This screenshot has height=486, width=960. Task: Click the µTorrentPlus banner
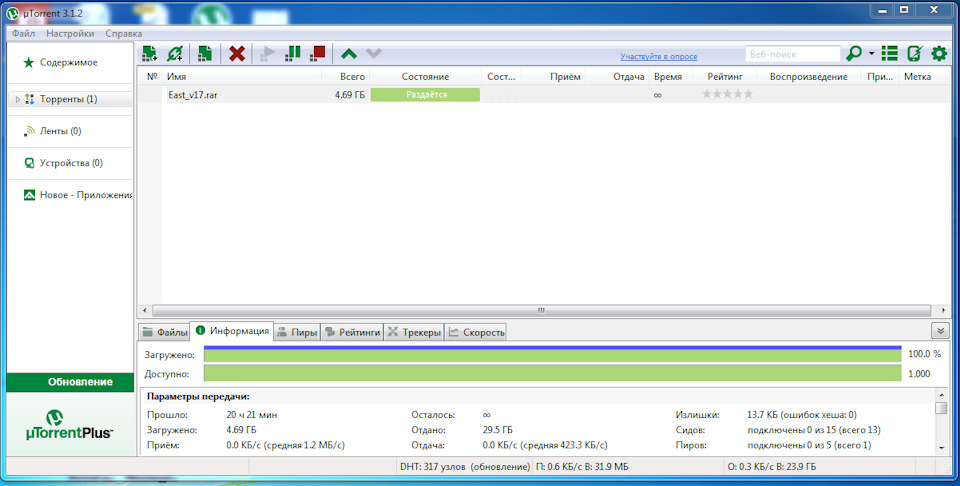point(69,425)
